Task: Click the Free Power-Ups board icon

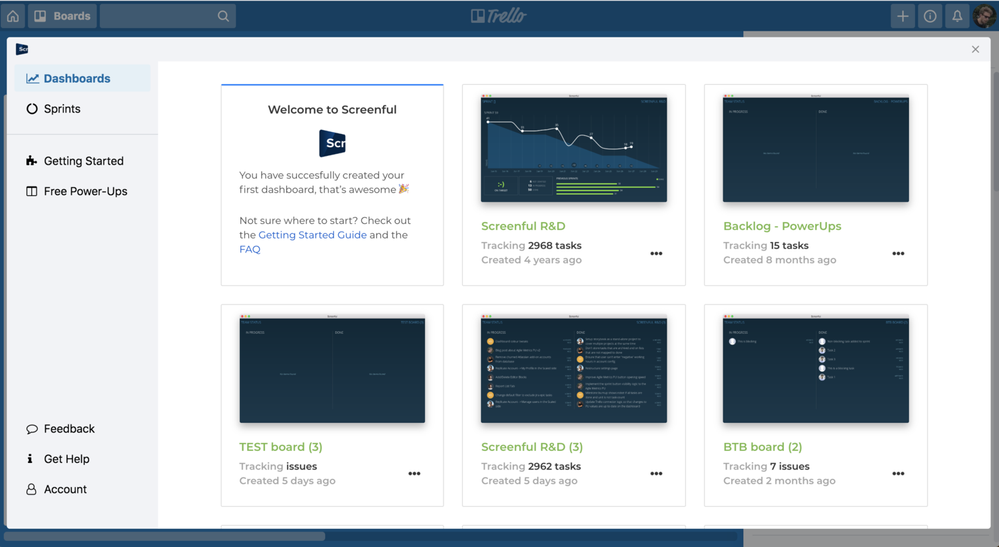Action: (31, 191)
